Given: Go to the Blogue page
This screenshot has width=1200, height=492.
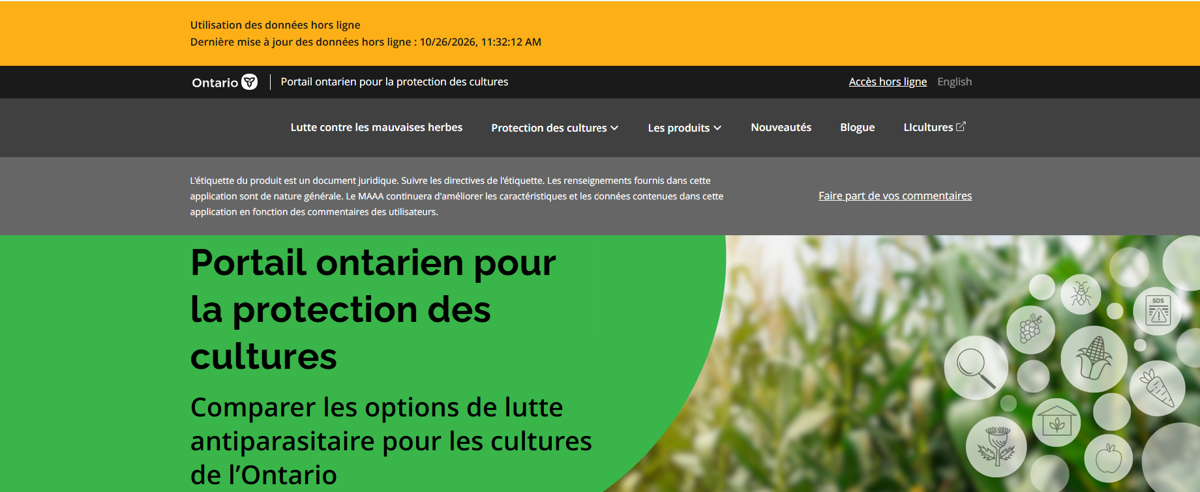Looking at the screenshot, I should [x=857, y=128].
